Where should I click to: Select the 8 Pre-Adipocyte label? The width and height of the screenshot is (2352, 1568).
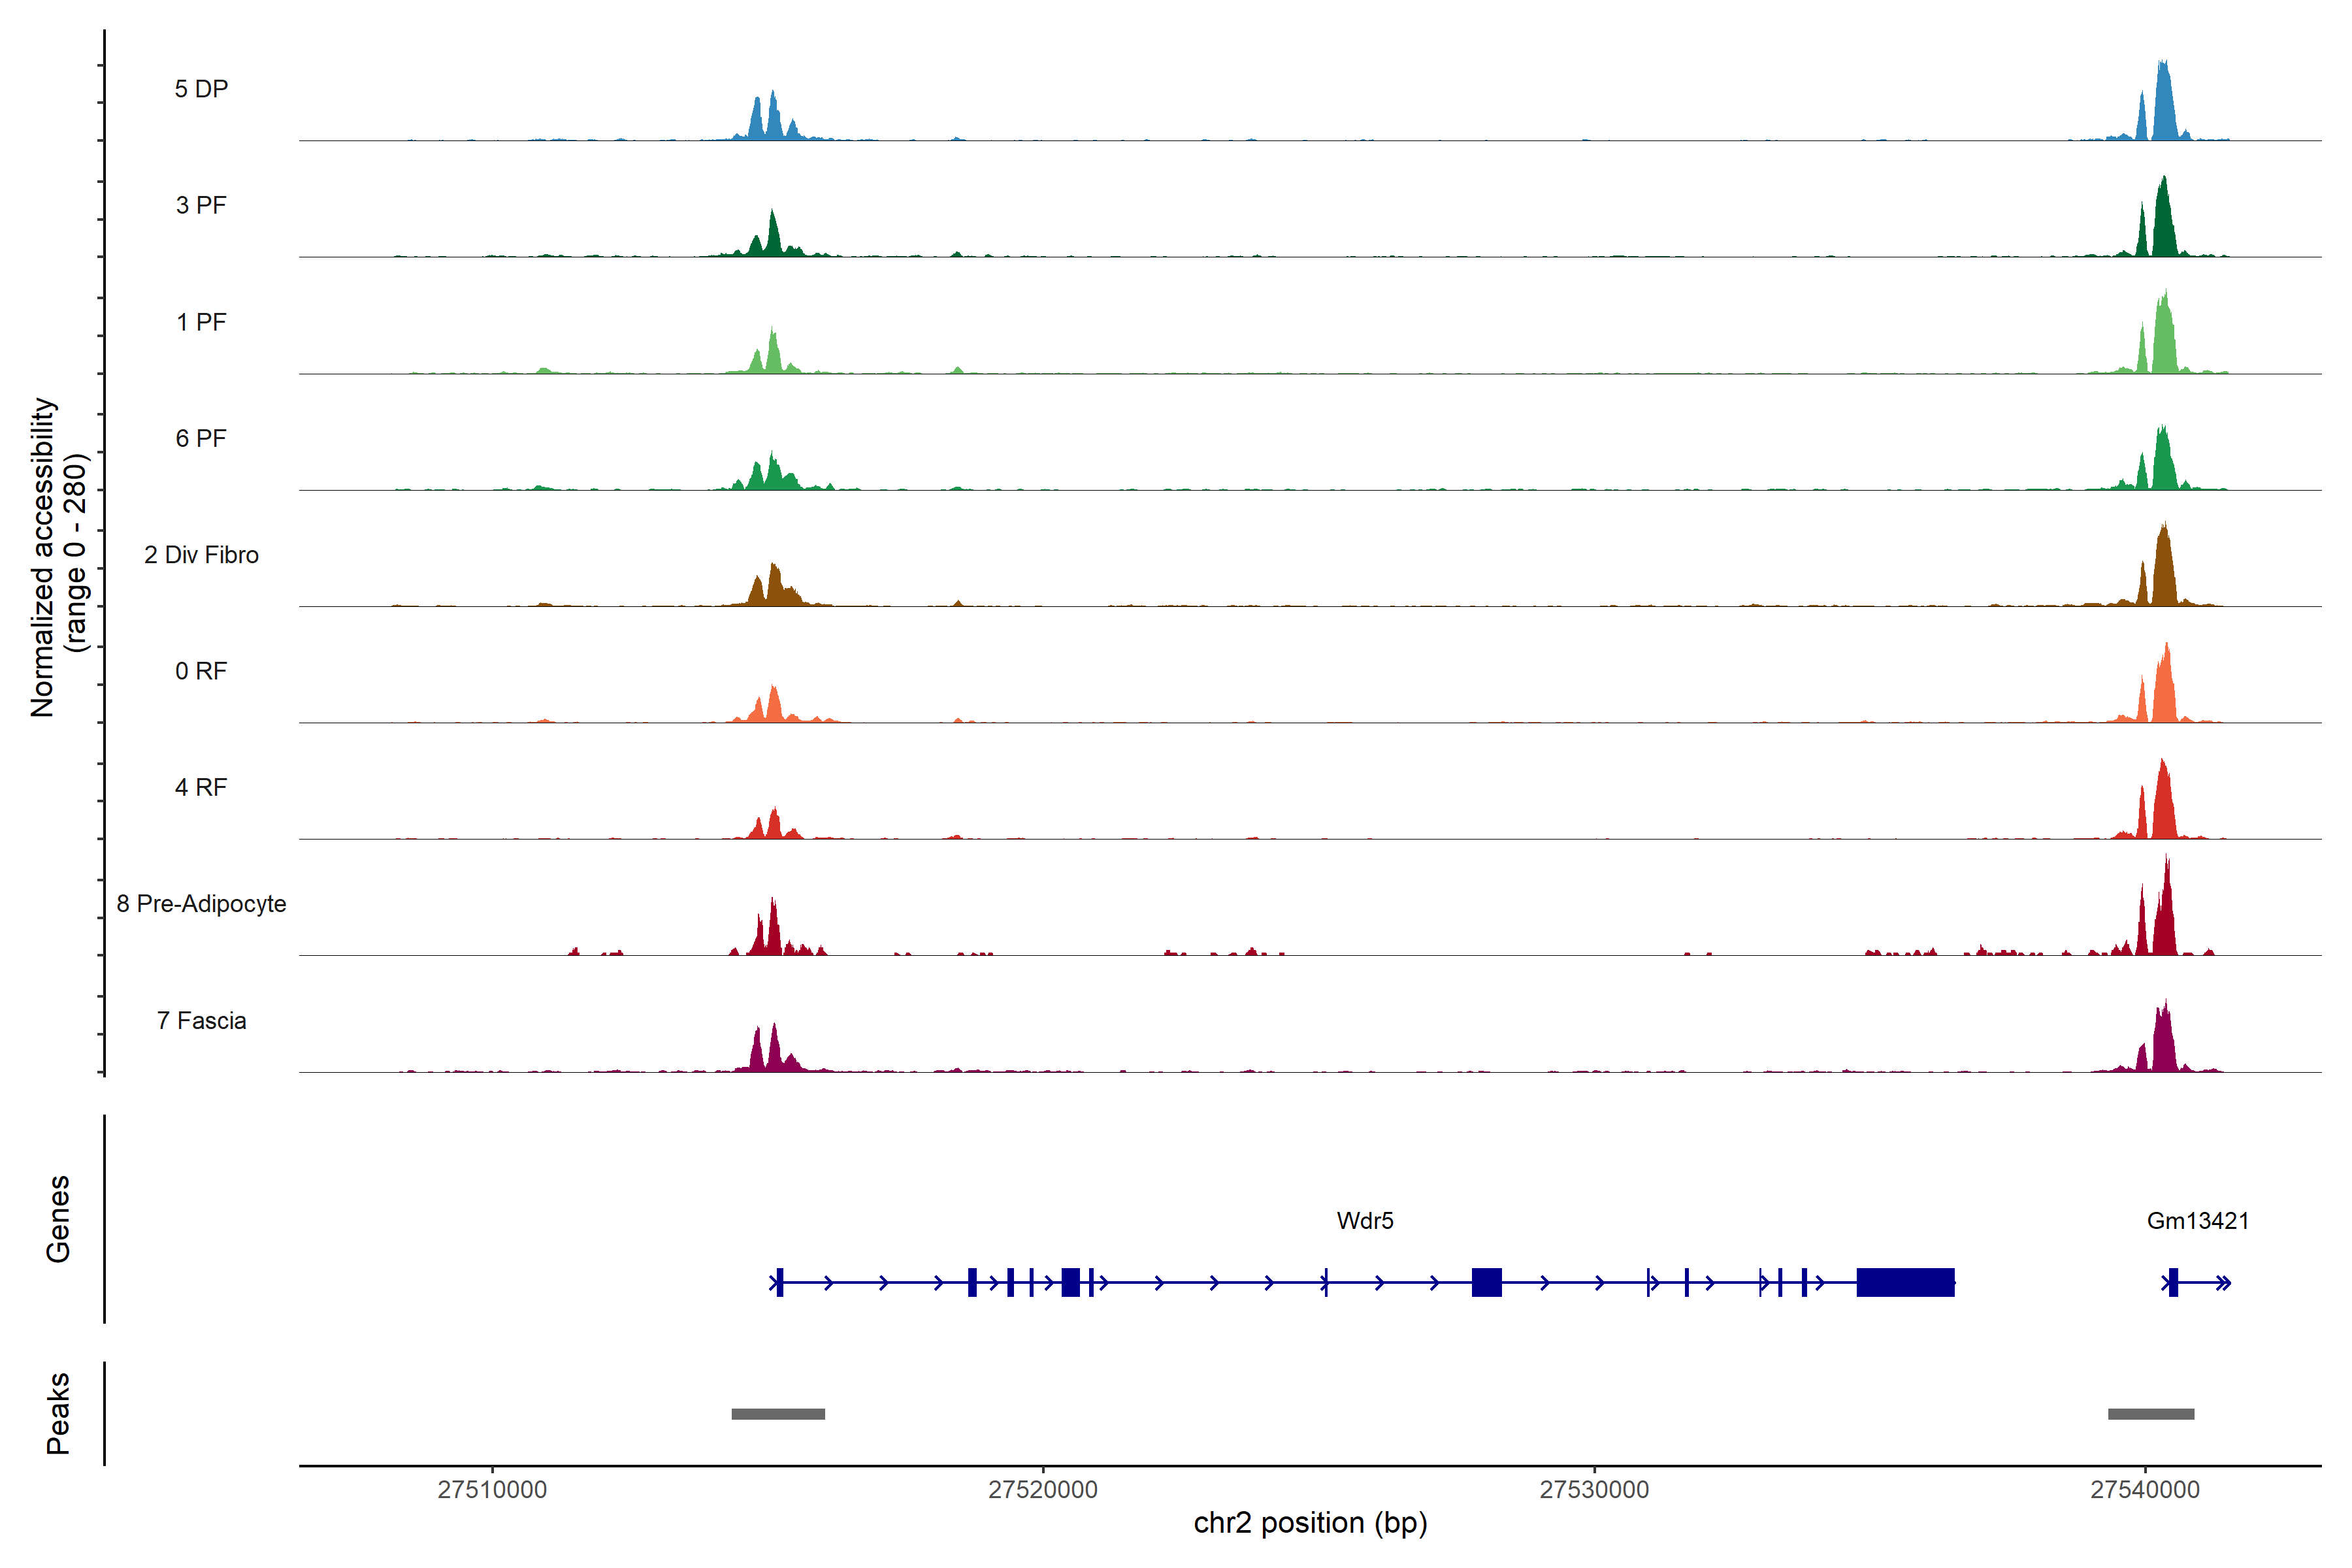click(201, 904)
